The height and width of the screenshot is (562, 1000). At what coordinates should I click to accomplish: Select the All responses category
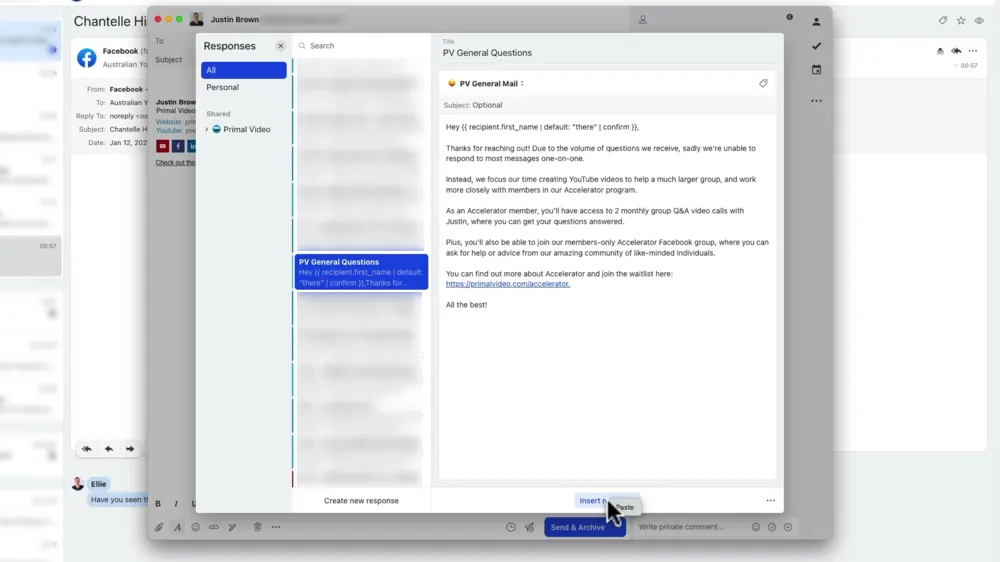pos(243,70)
